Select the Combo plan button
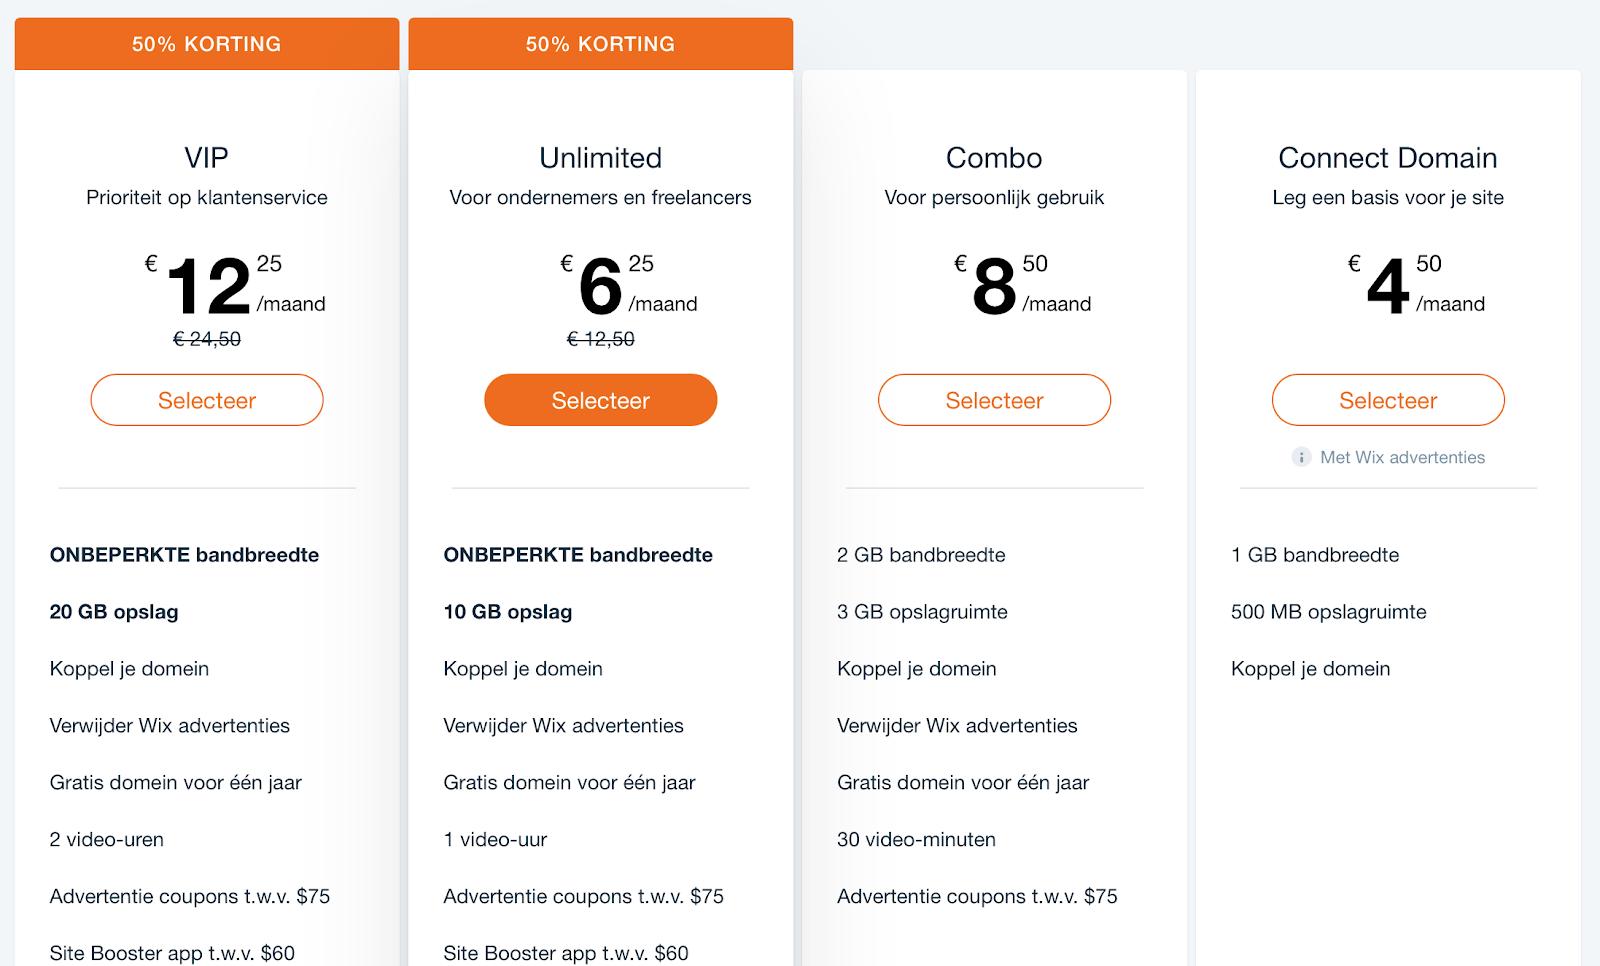This screenshot has width=1600, height=966. [994, 400]
